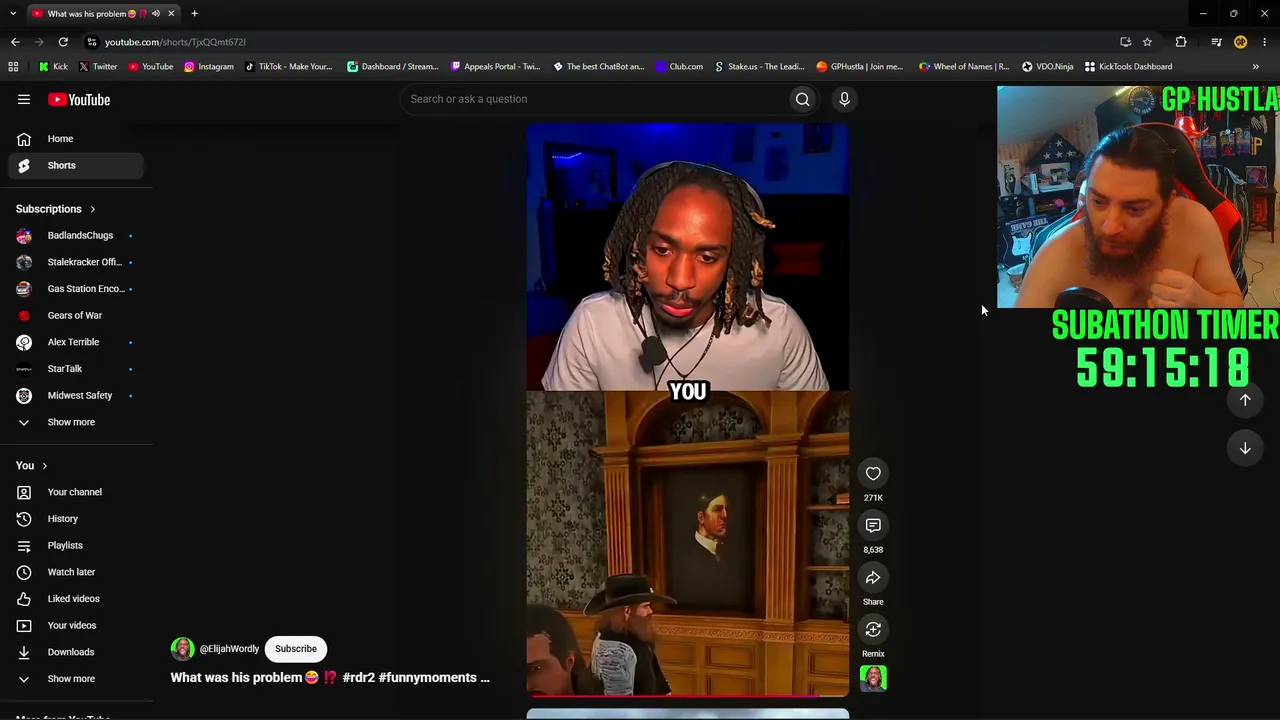Click the #funnymoments hashtag

(x=427, y=678)
